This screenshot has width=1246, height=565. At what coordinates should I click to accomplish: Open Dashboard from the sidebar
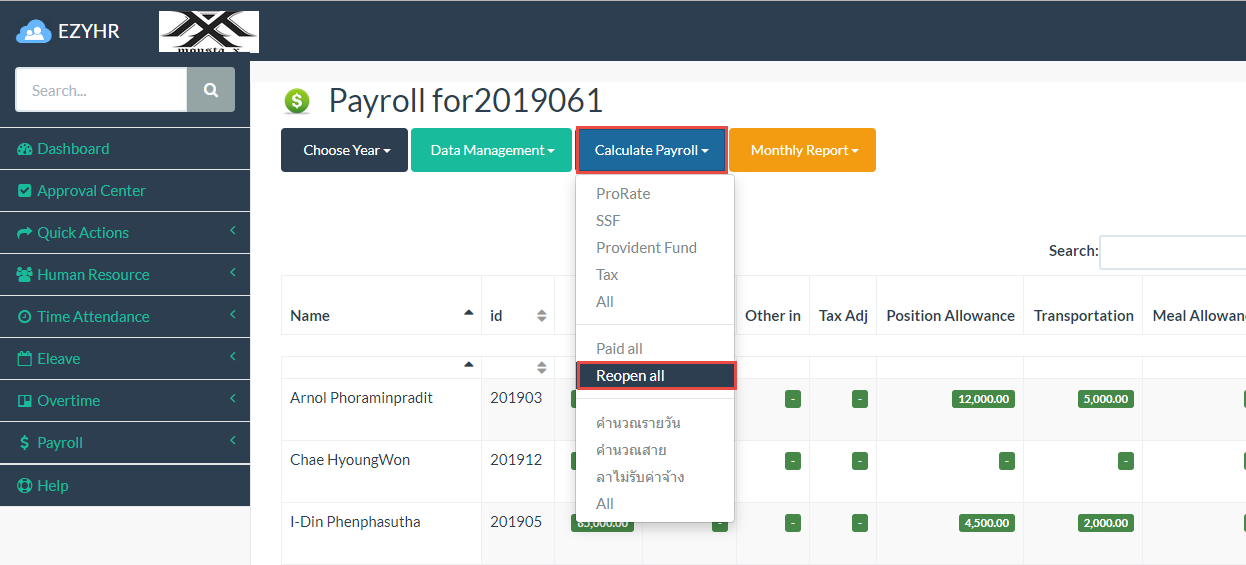coord(73,149)
